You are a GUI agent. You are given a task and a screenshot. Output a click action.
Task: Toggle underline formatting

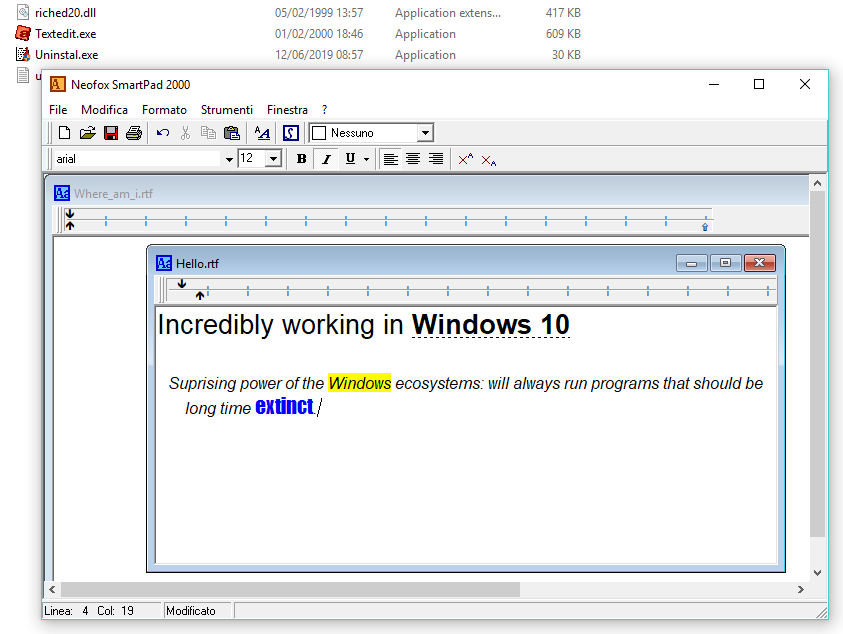[350, 159]
